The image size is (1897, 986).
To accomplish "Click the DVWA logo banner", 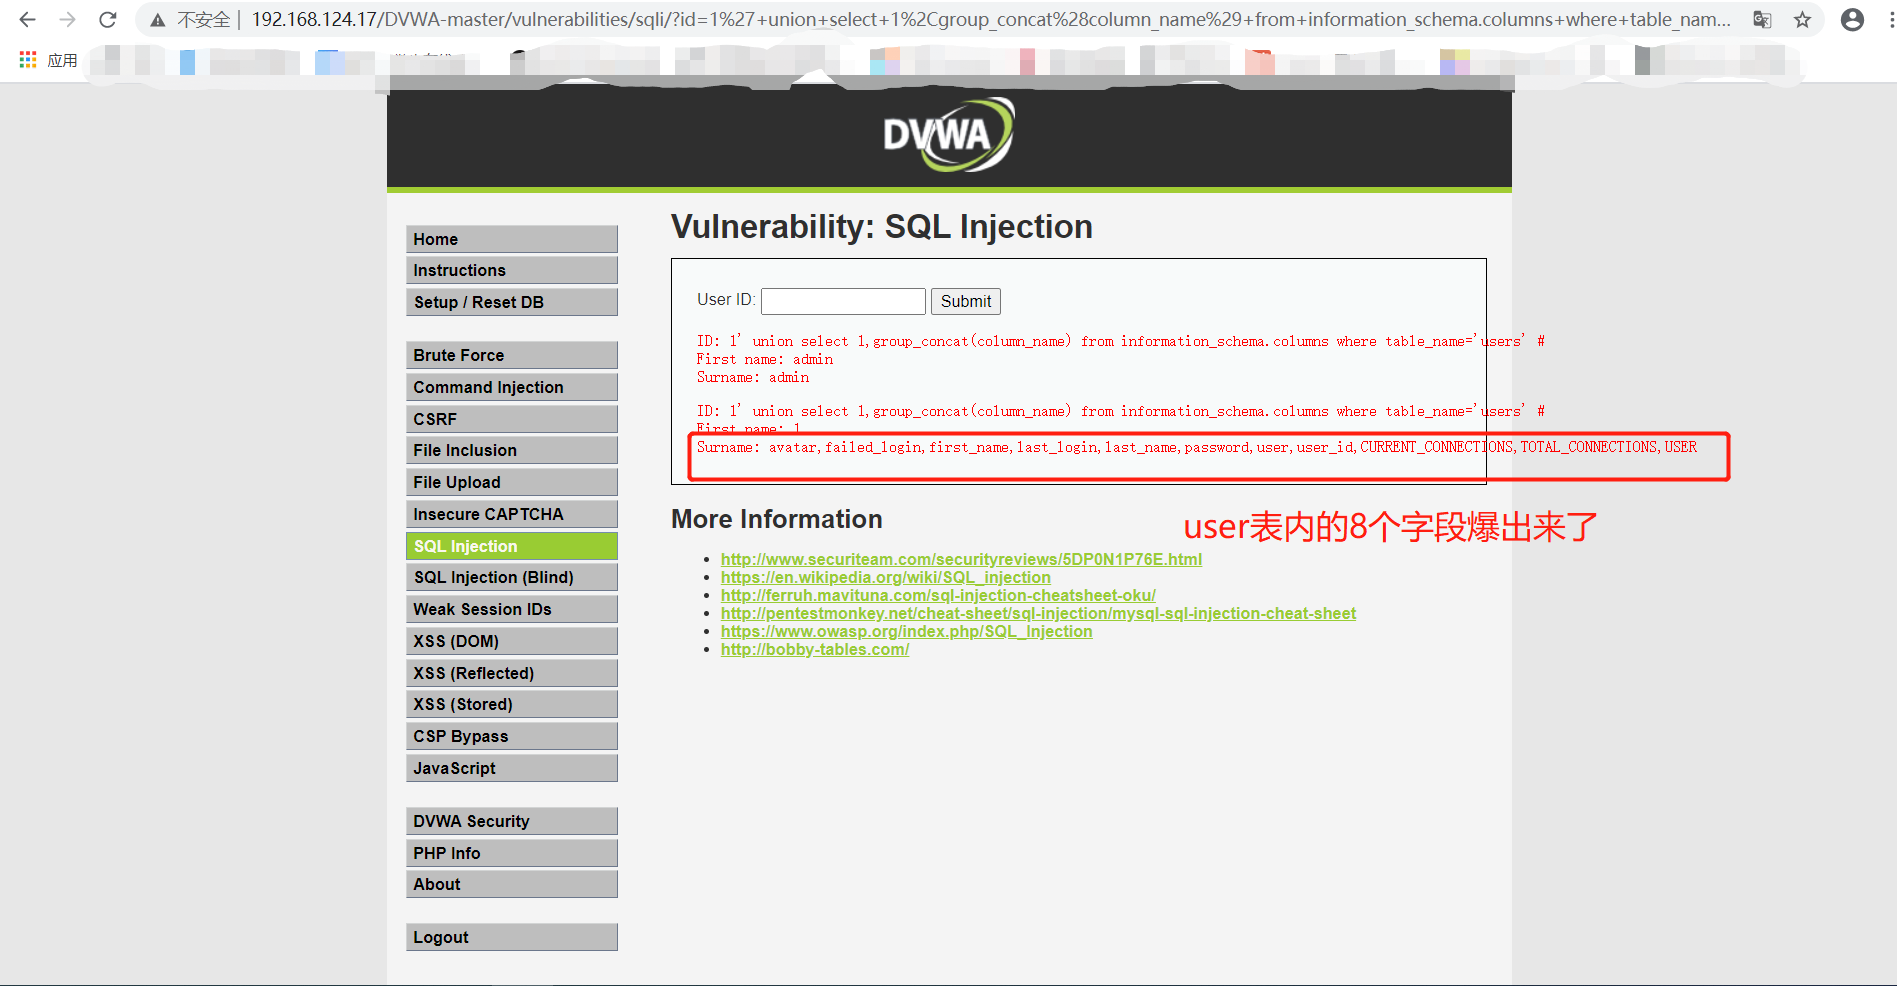I will [948, 135].
